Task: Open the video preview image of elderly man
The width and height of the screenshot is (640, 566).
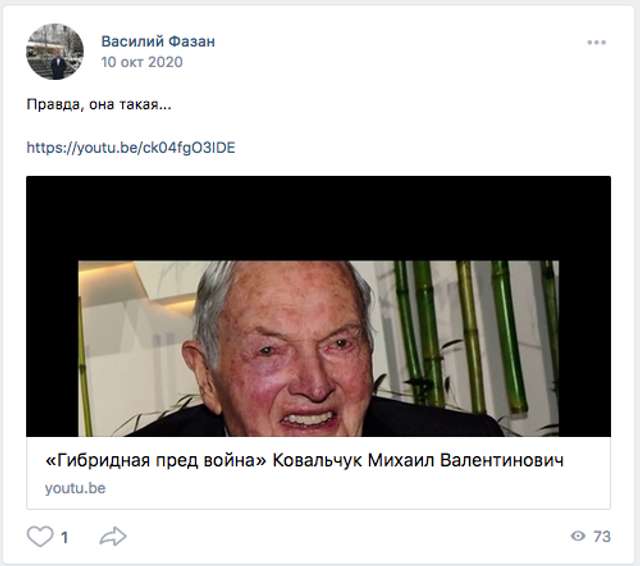Action: pyautogui.click(x=318, y=348)
